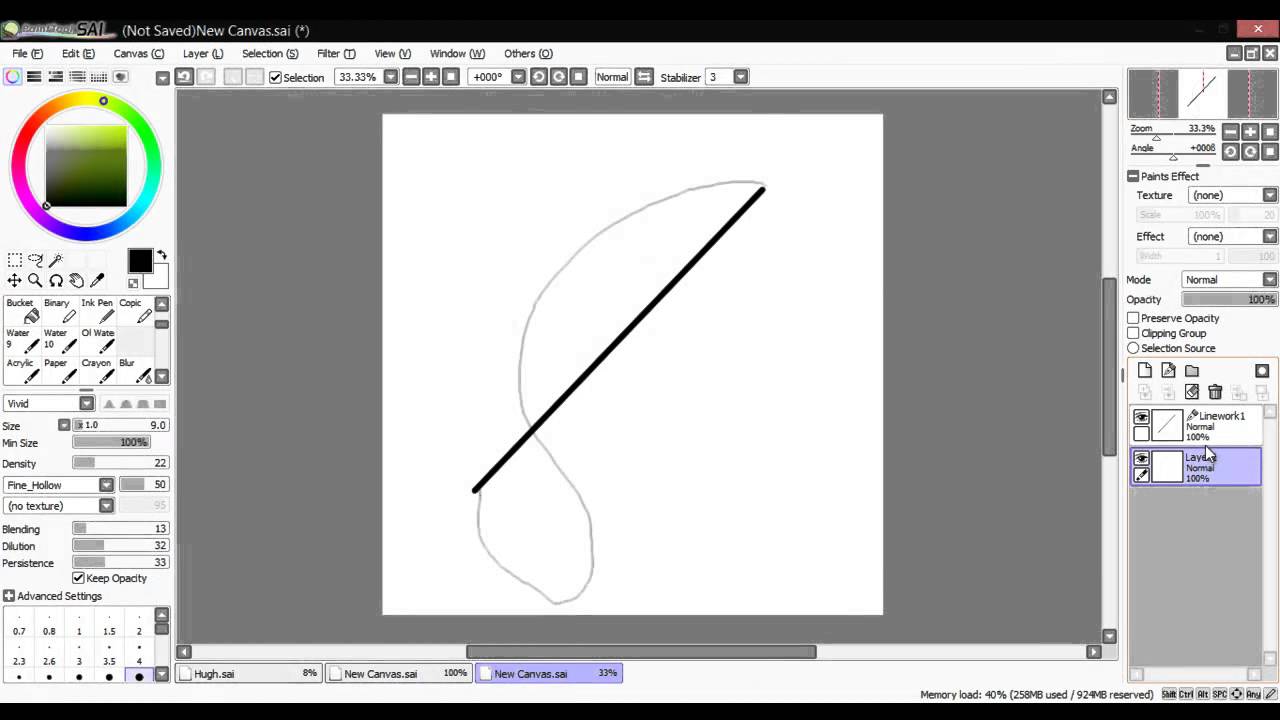Viewport: 1280px width, 720px height.
Task: Select the Eyedropper color picker tool
Action: click(x=97, y=281)
